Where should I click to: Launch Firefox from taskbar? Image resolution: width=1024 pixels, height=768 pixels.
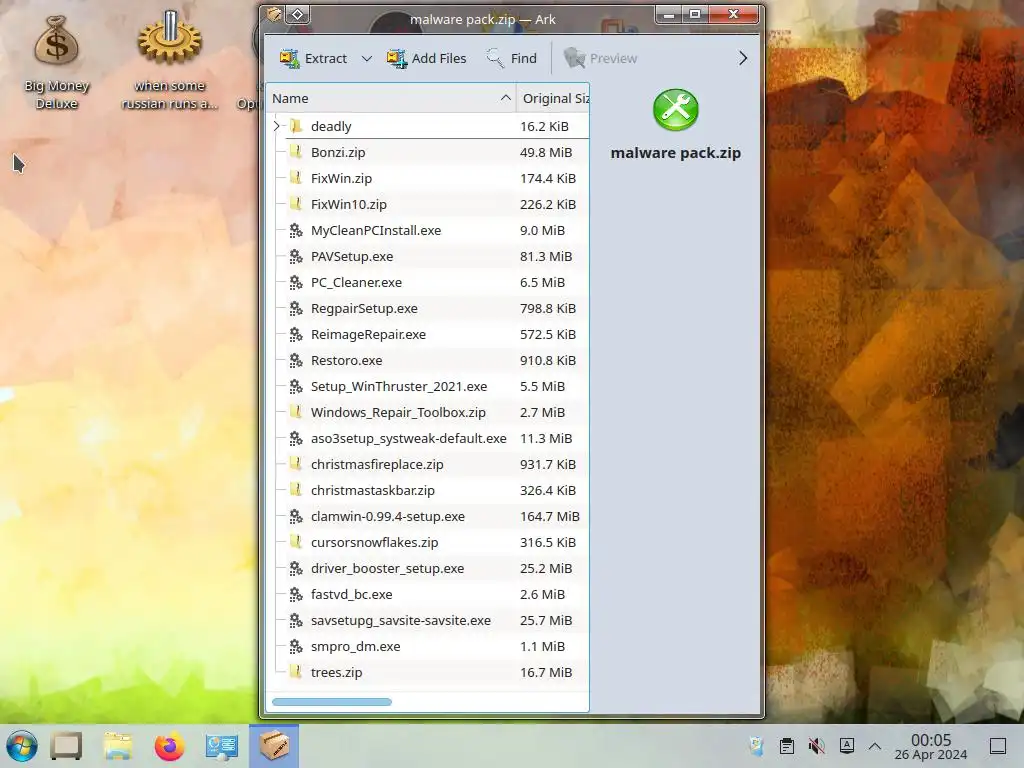coord(170,746)
